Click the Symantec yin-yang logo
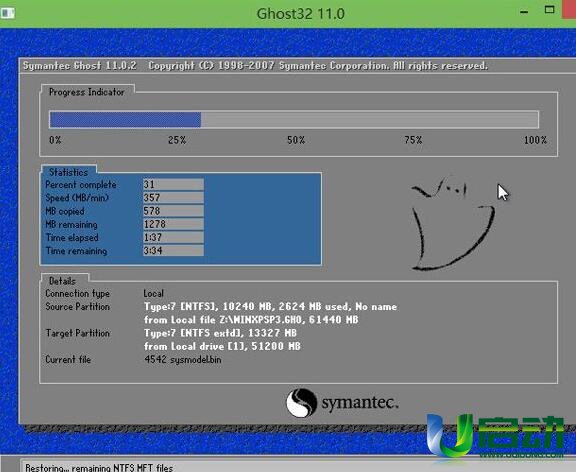Image resolution: width=576 pixels, height=472 pixels. pos(301,403)
